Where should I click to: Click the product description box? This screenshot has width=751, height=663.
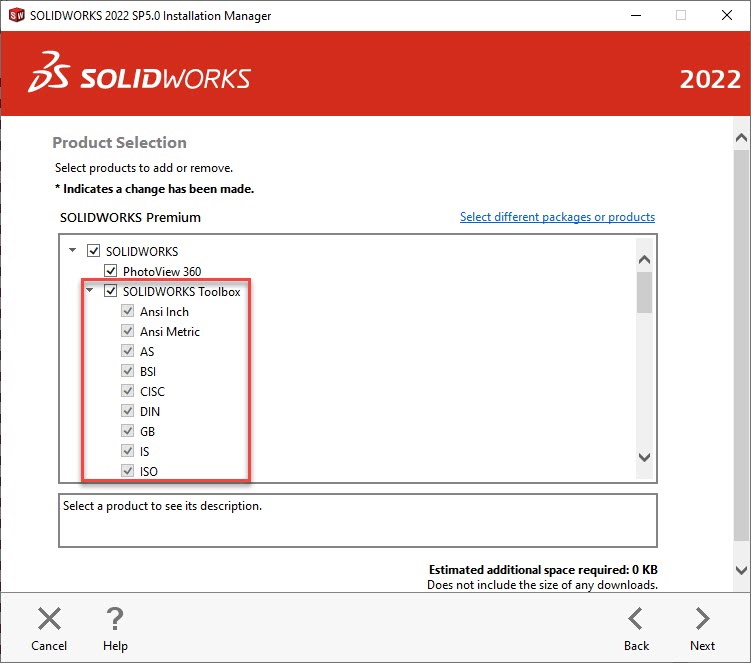point(358,520)
